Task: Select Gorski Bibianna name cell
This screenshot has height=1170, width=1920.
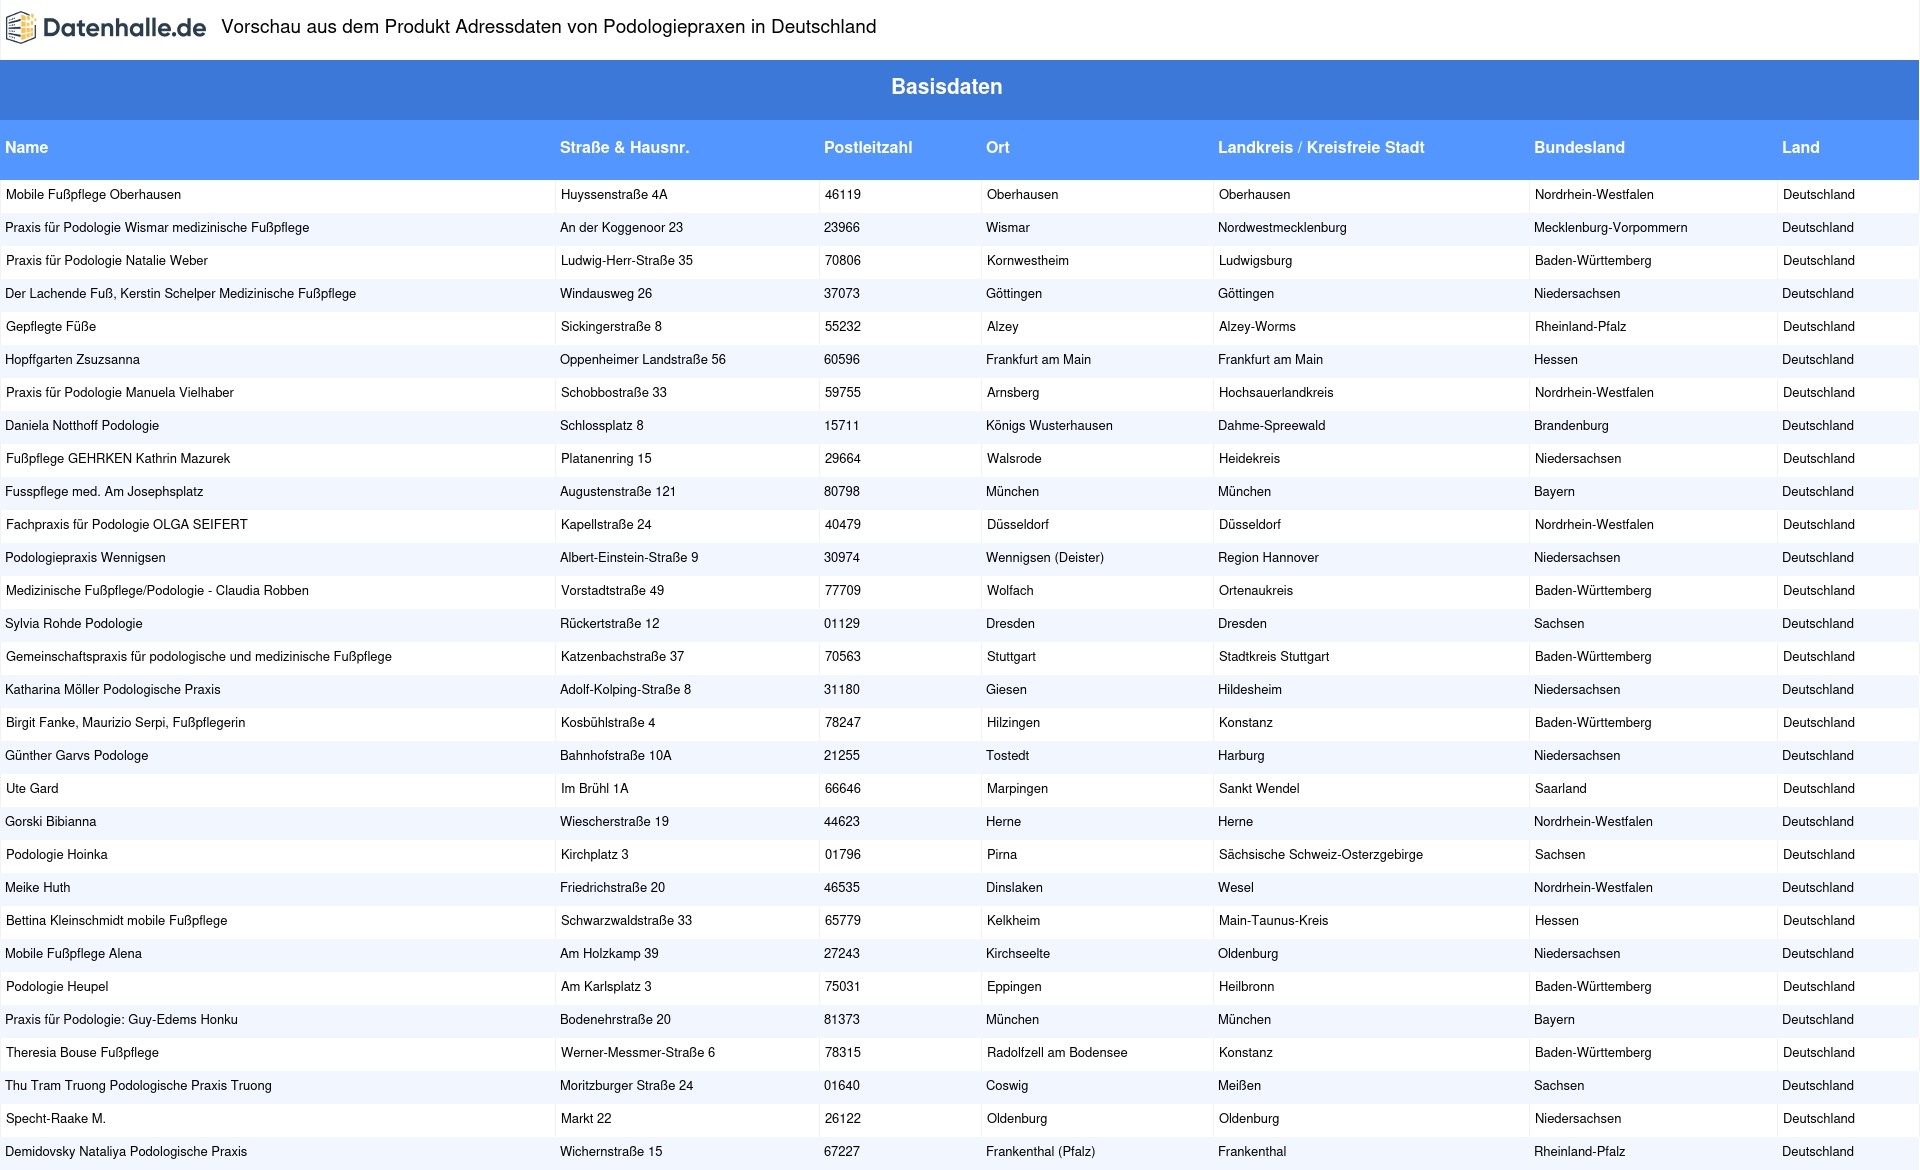Action: point(51,822)
